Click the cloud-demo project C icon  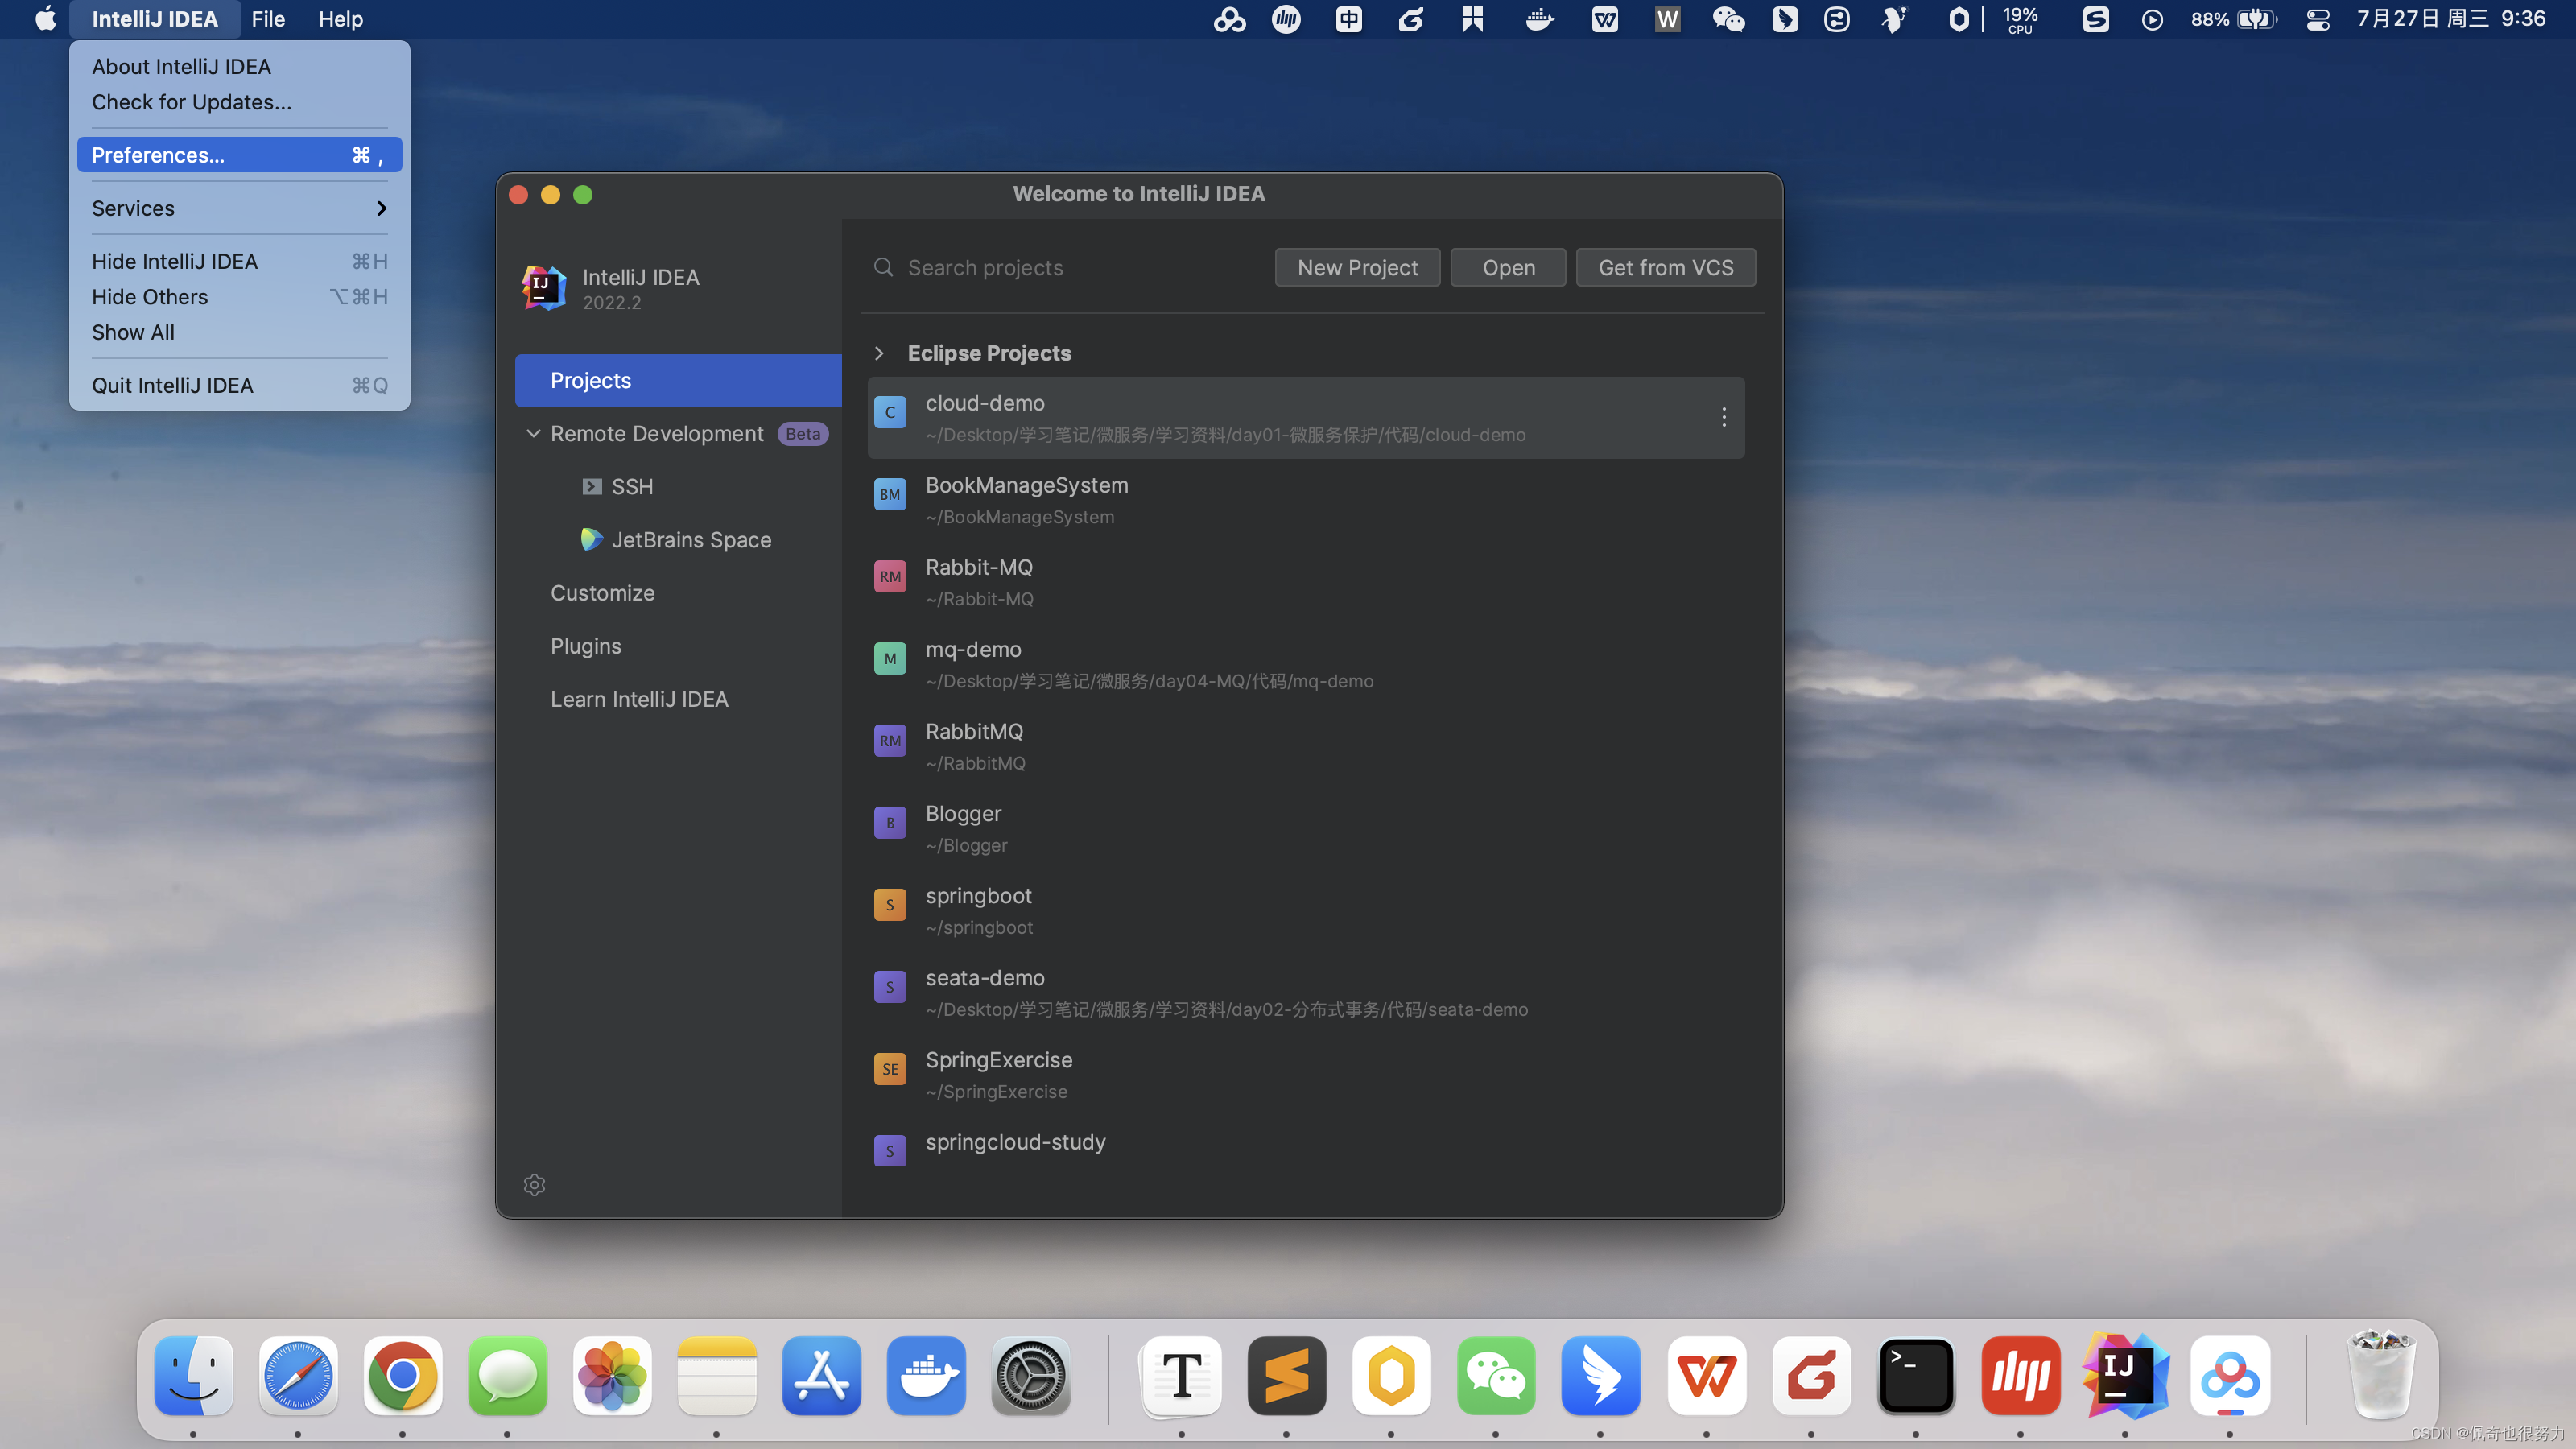(889, 412)
